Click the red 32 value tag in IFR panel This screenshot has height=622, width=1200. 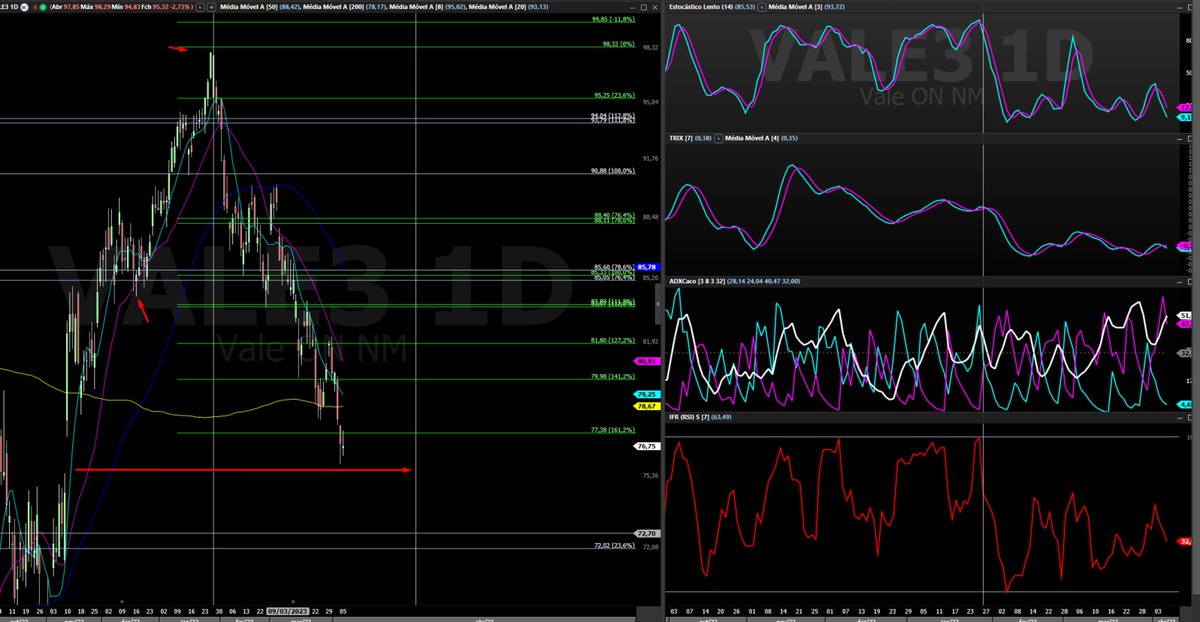pyautogui.click(x=1184, y=541)
